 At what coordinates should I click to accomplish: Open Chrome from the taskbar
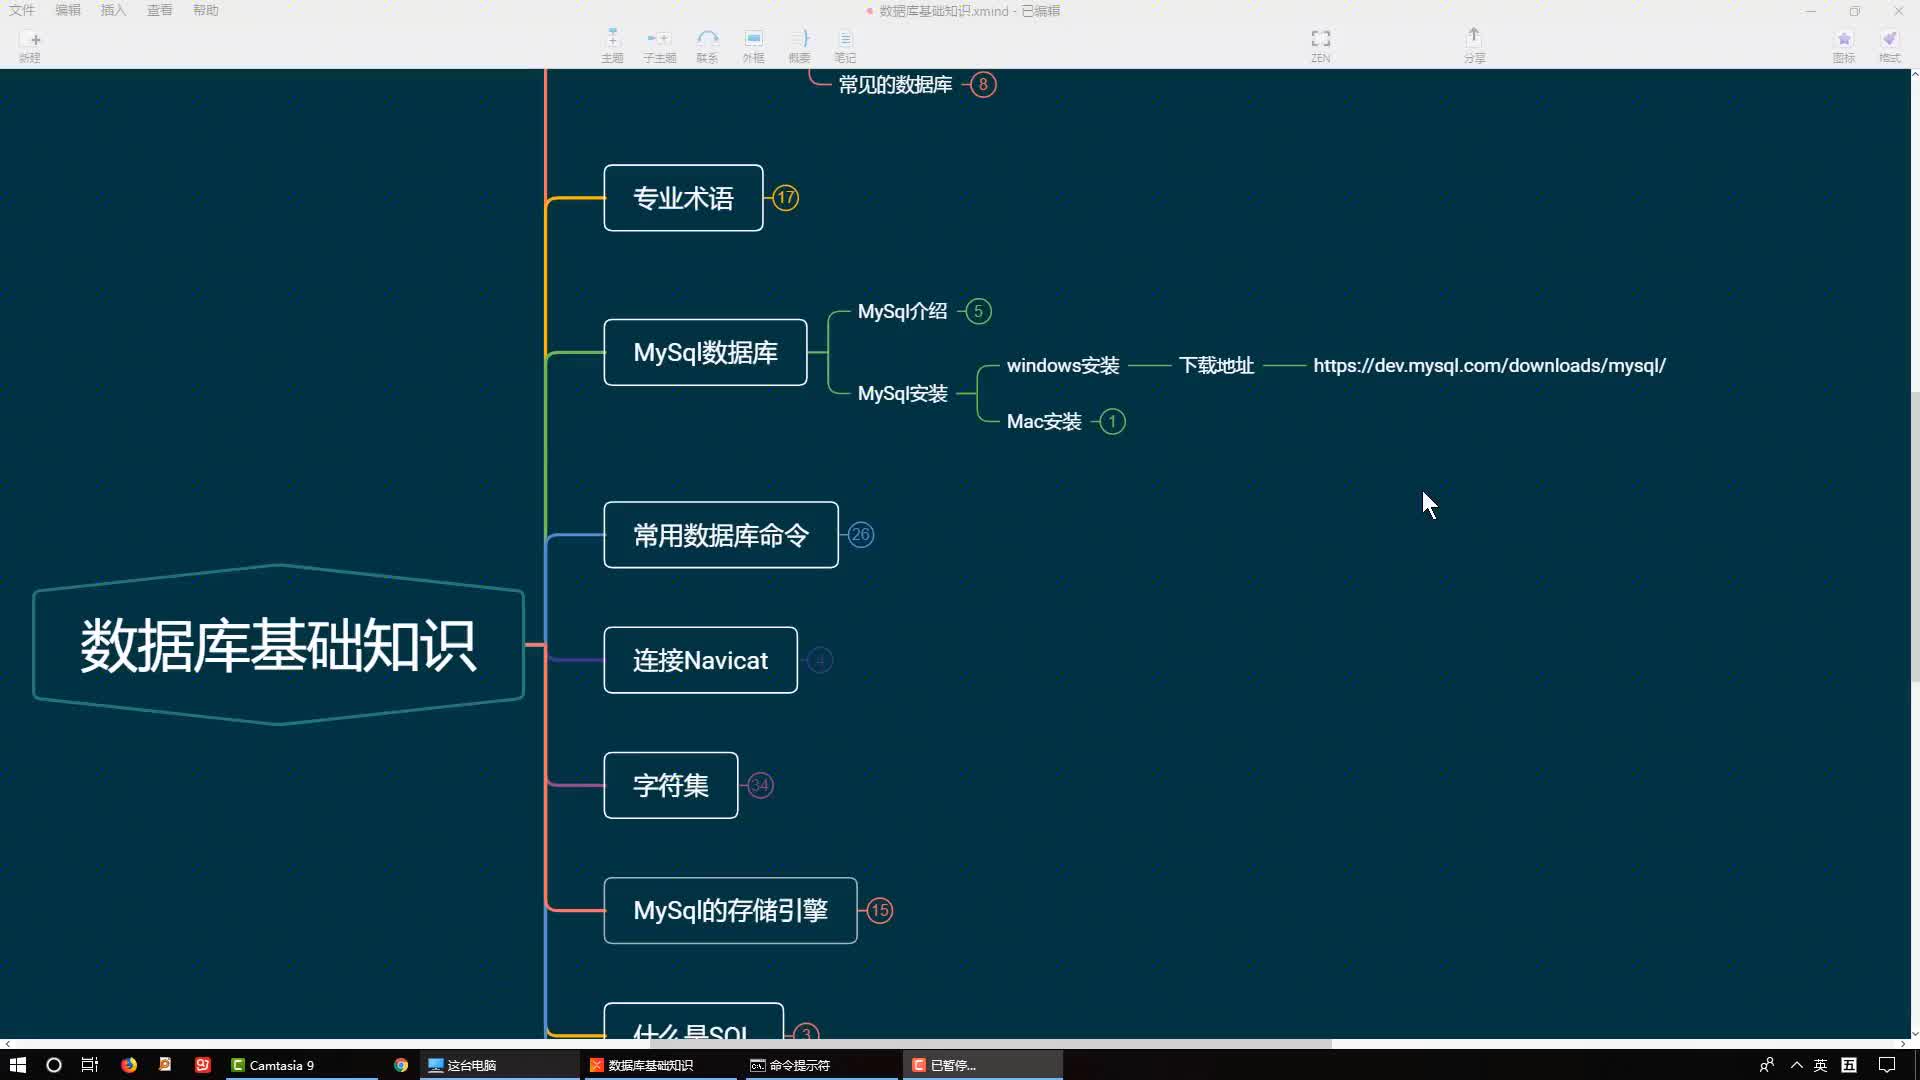click(x=401, y=1065)
